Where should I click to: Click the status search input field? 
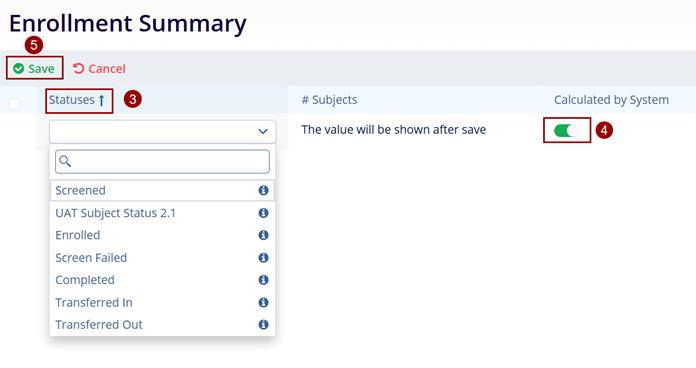[x=162, y=162]
